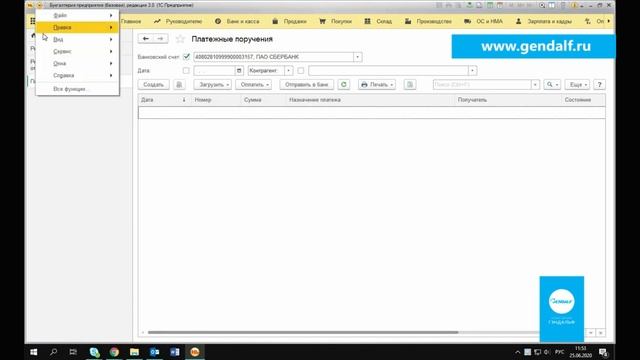Open the calendar icon in the title bar
This screenshot has height=360, width=640.
[x=500, y=5]
